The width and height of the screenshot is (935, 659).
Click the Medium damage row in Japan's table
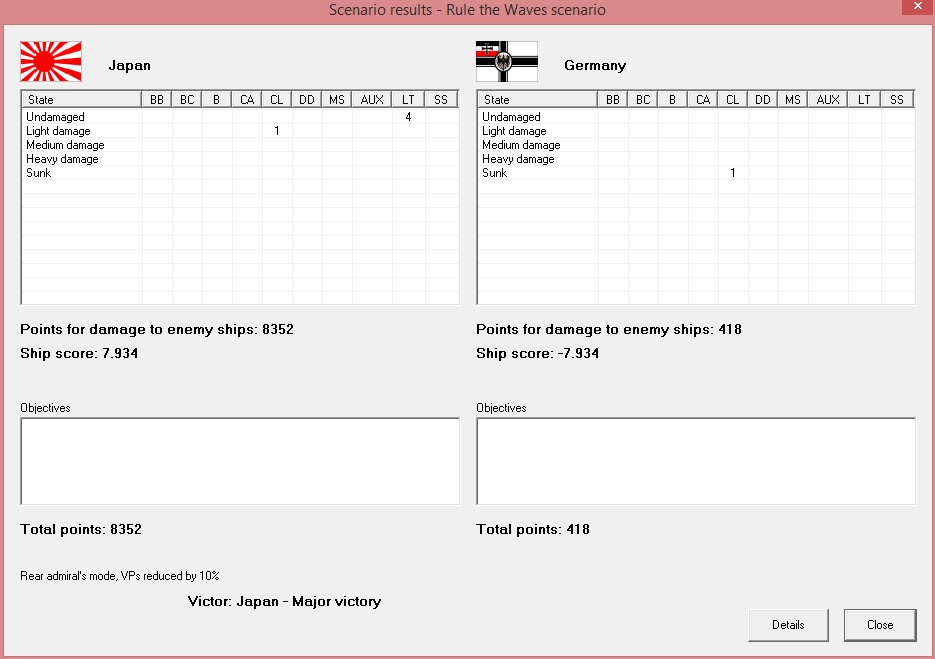[x=240, y=145]
